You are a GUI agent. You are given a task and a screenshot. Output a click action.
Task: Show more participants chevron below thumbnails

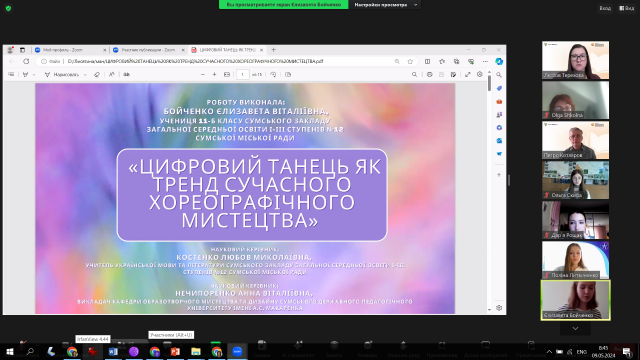point(576,328)
